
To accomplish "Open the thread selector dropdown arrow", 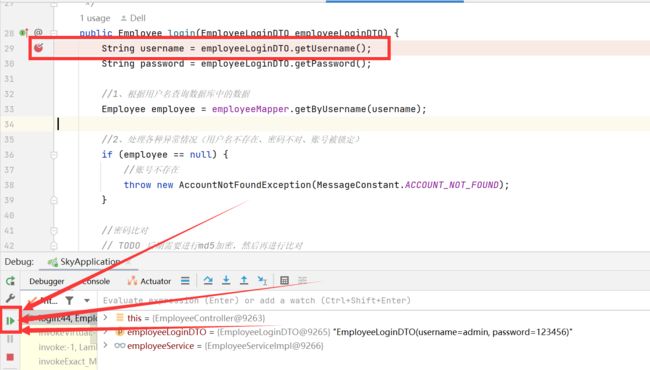I will point(87,300).
